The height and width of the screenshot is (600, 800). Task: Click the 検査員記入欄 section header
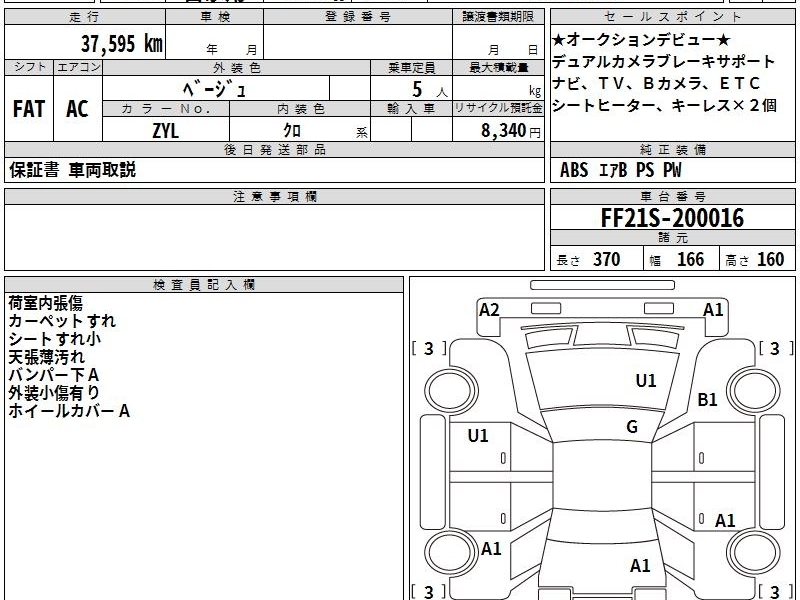(x=204, y=285)
